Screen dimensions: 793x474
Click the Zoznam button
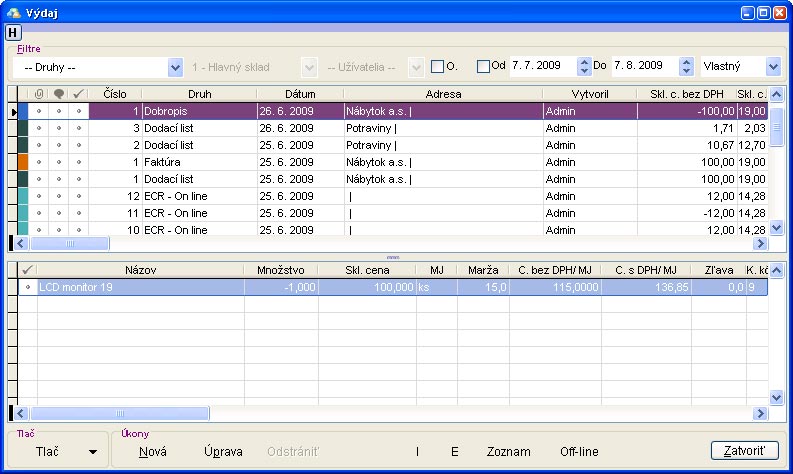(508, 452)
